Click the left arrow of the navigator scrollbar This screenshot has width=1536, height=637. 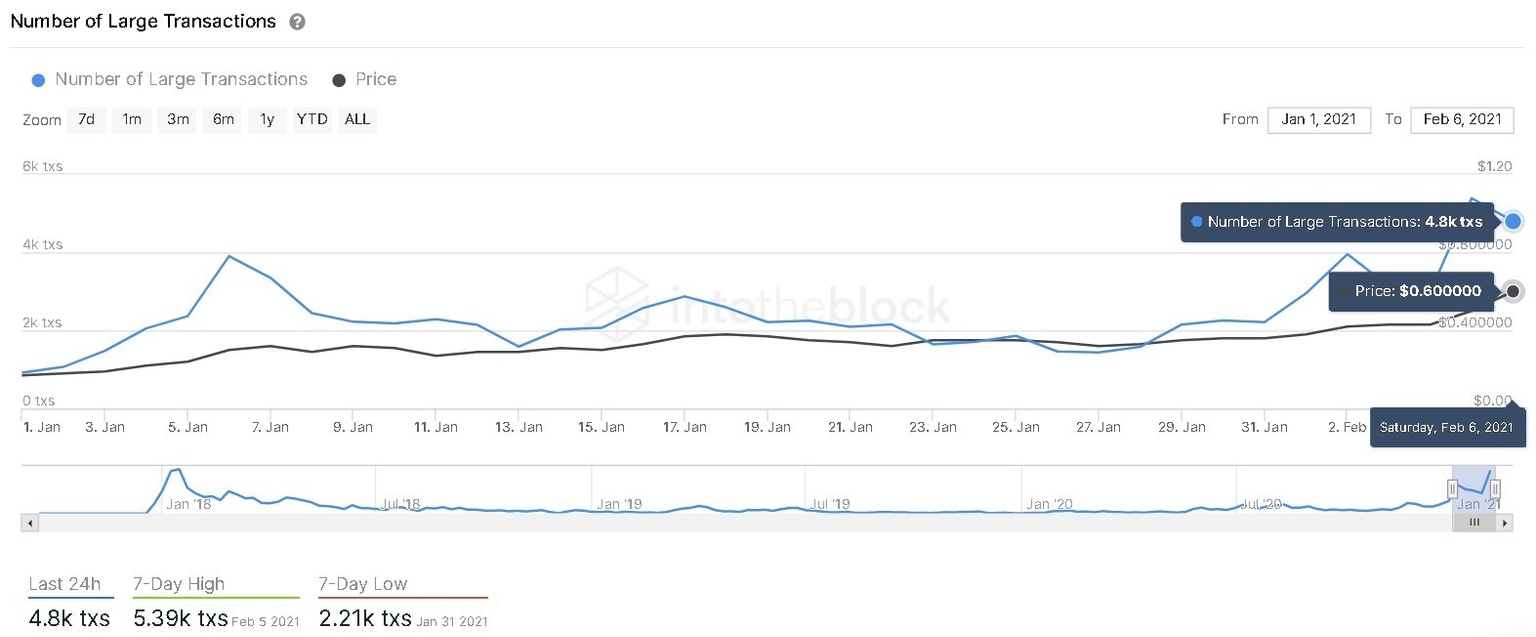click(x=29, y=522)
